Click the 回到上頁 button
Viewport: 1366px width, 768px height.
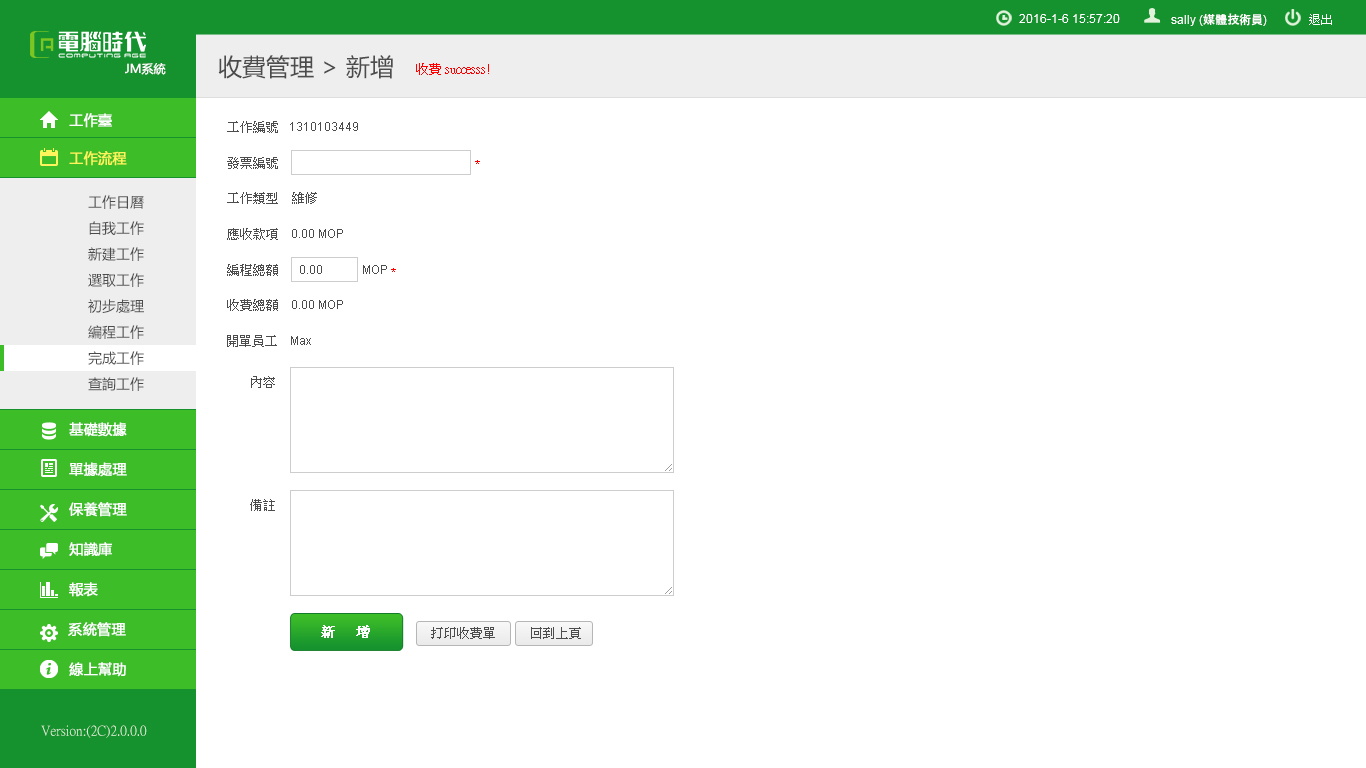click(x=554, y=633)
